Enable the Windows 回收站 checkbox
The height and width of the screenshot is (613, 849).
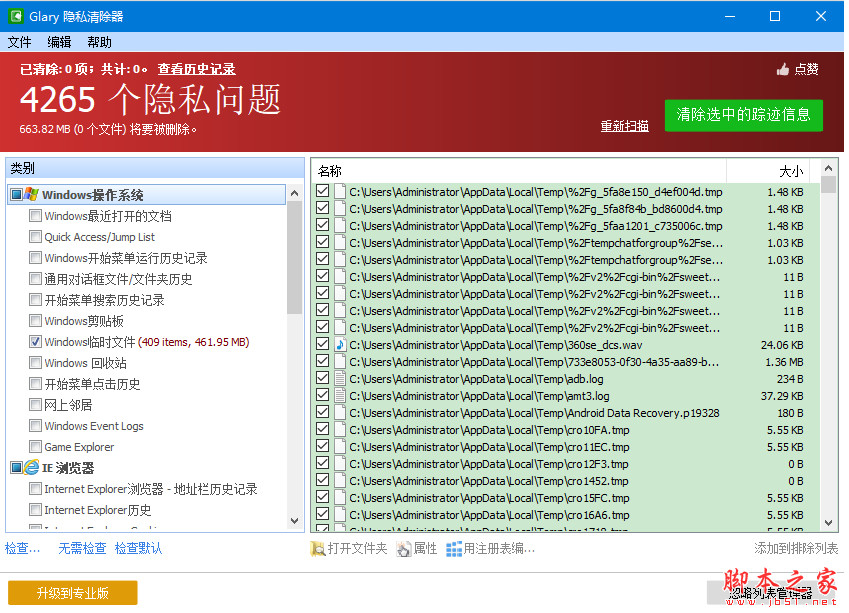(x=35, y=364)
